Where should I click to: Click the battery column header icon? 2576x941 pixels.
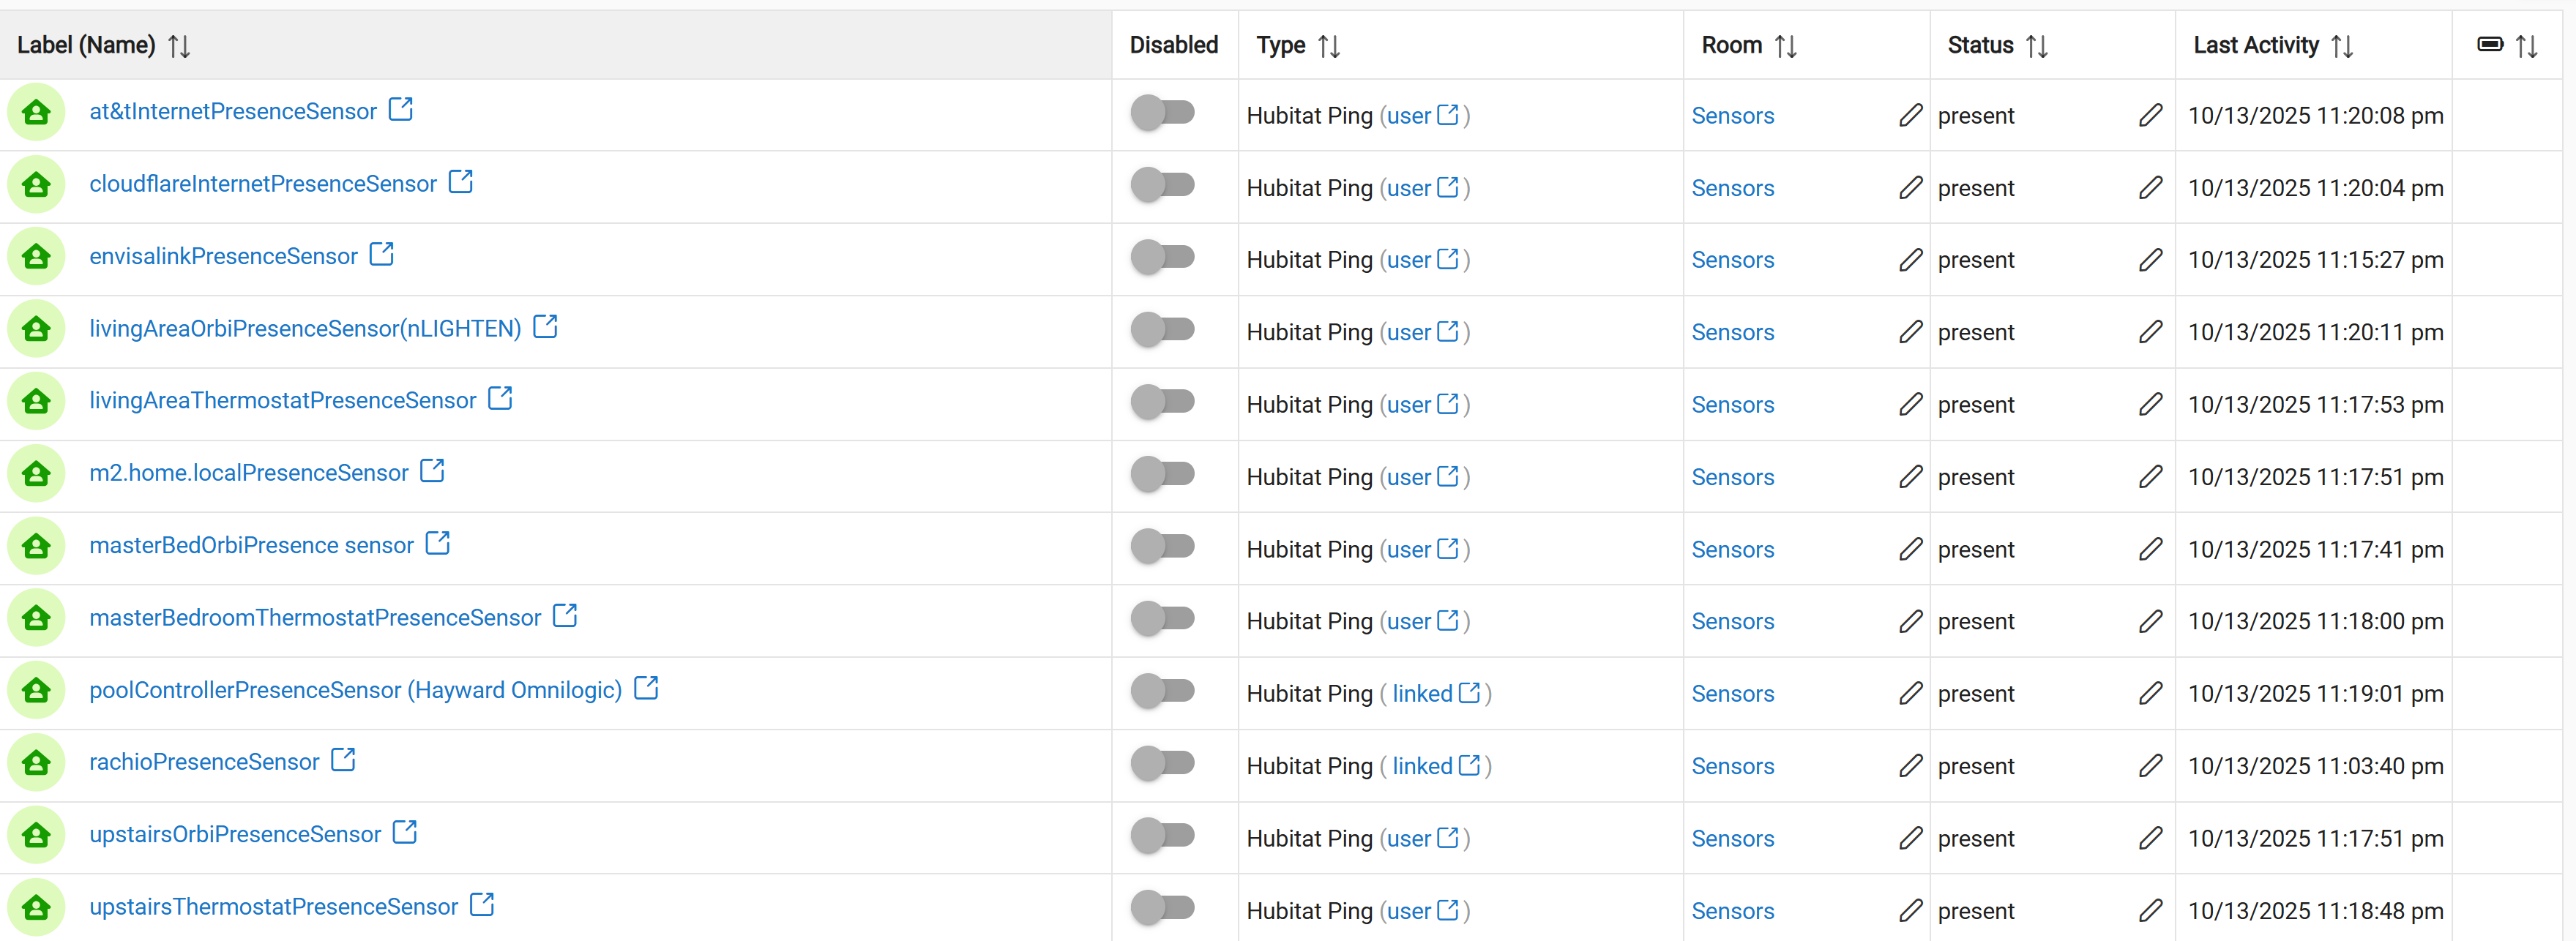click(x=2489, y=45)
